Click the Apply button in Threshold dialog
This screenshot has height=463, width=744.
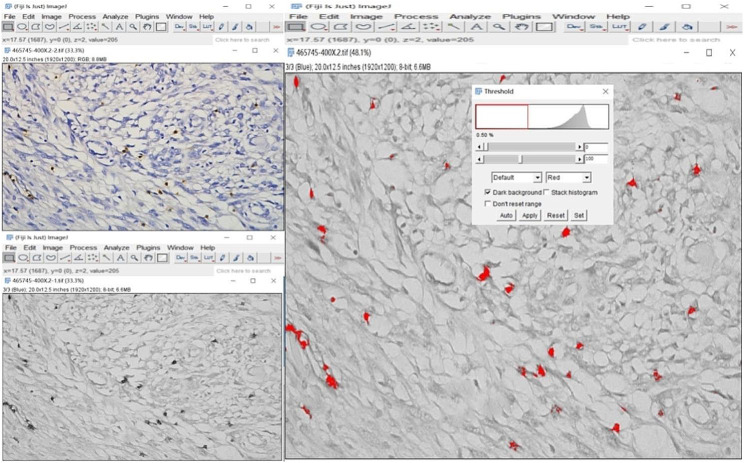pyautogui.click(x=530, y=215)
